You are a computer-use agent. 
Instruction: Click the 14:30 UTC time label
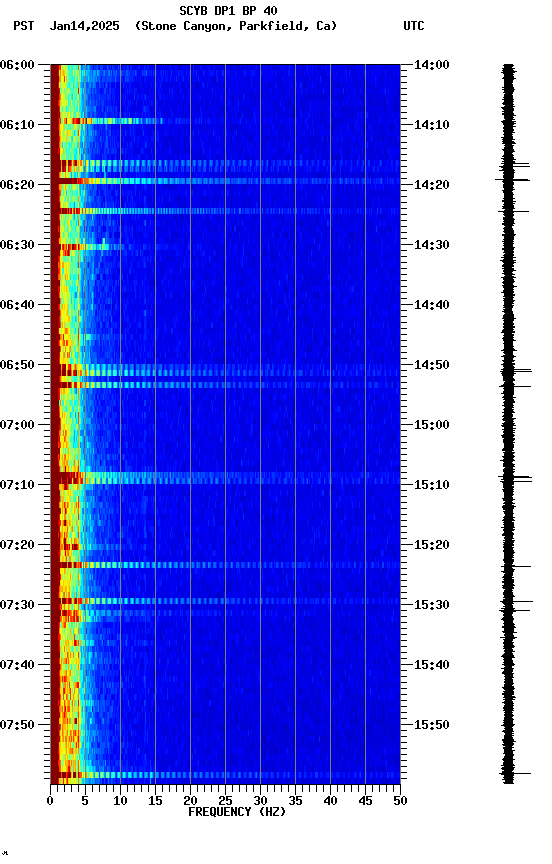(432, 245)
